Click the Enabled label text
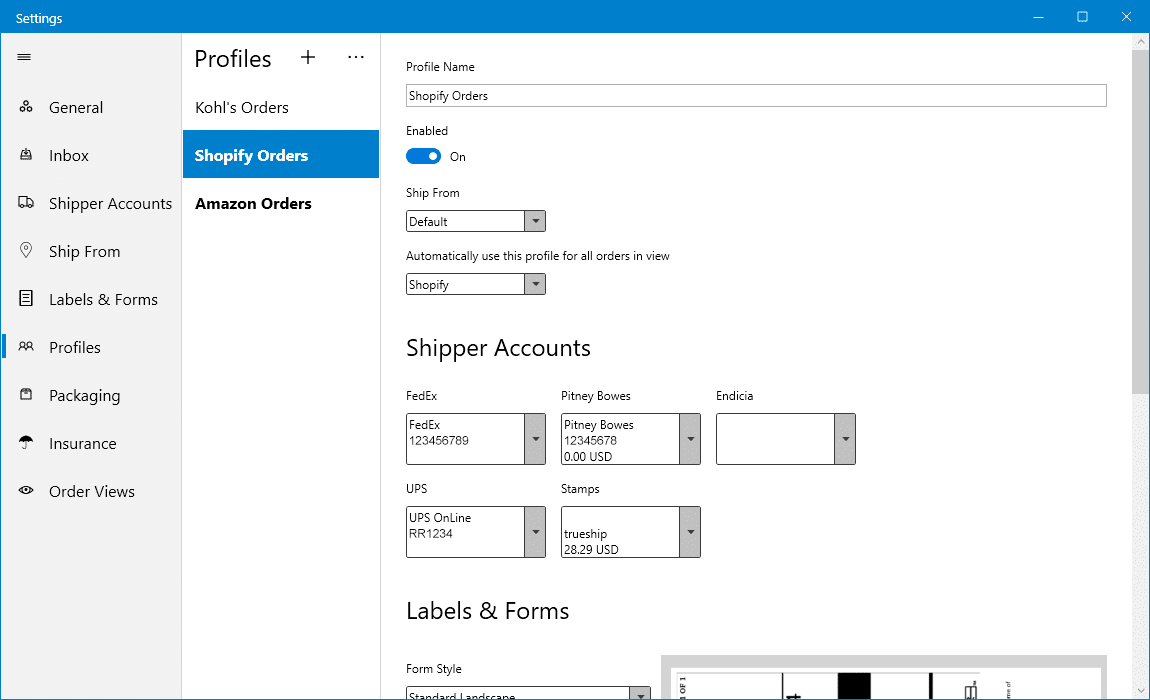The width and height of the screenshot is (1150, 700). pyautogui.click(x=427, y=131)
